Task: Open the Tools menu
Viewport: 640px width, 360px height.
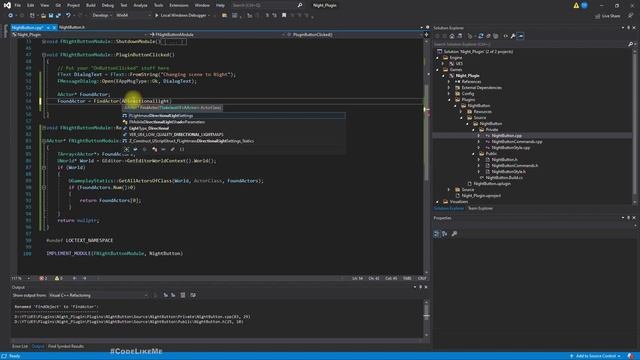Action: pos(158,5)
